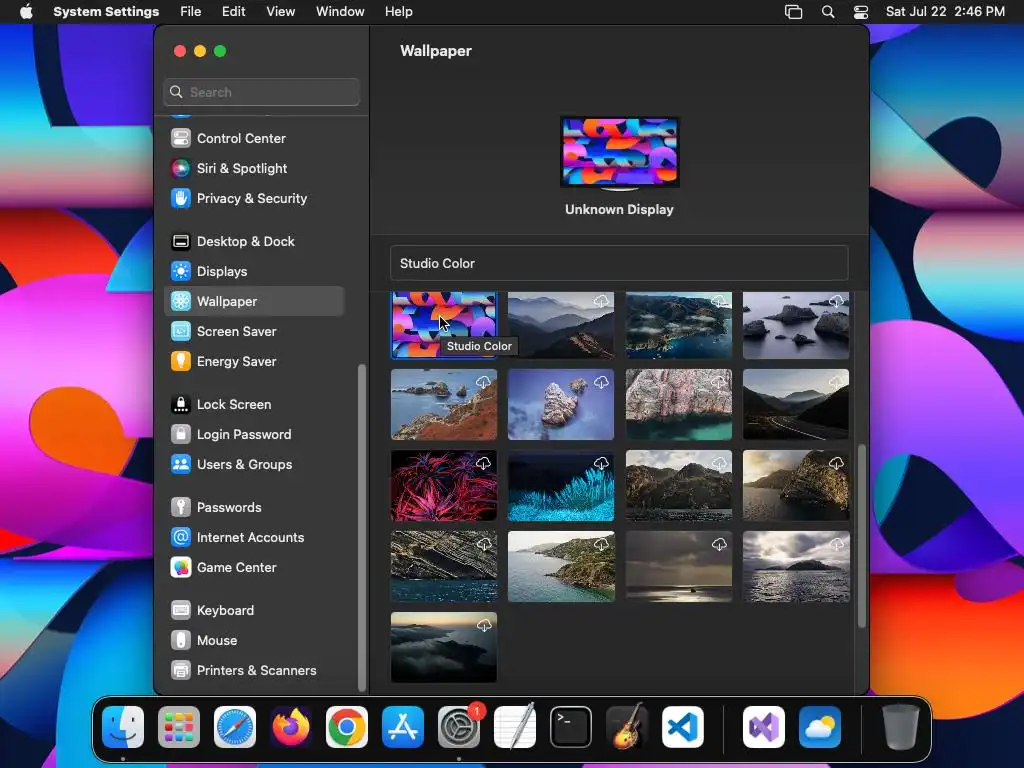The height and width of the screenshot is (768, 1024).
Task: Select the pink cliff with turquoise water wallpaper
Action: (x=679, y=405)
